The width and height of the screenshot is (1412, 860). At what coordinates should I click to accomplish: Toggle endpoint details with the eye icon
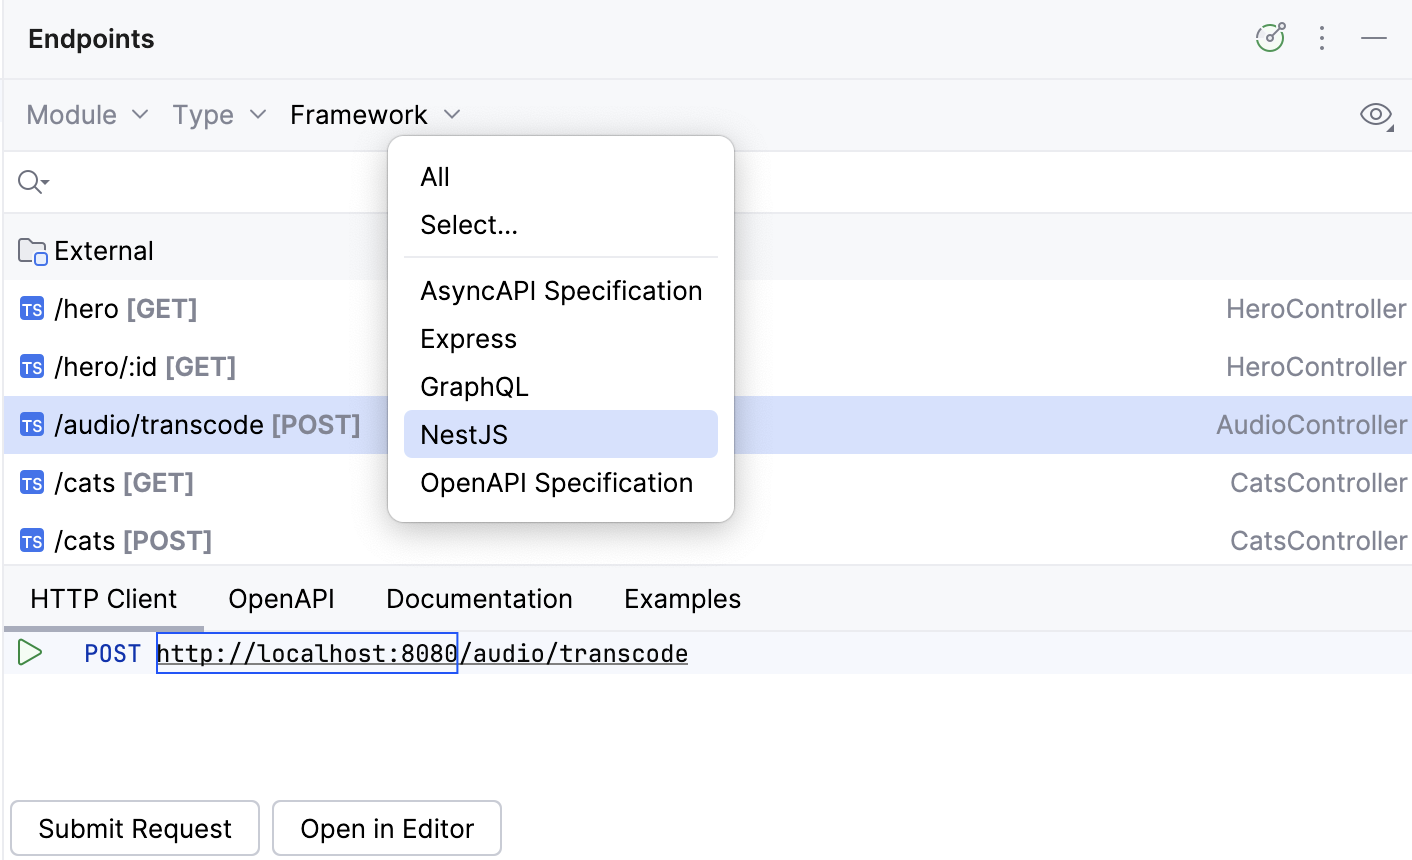[1376, 114]
